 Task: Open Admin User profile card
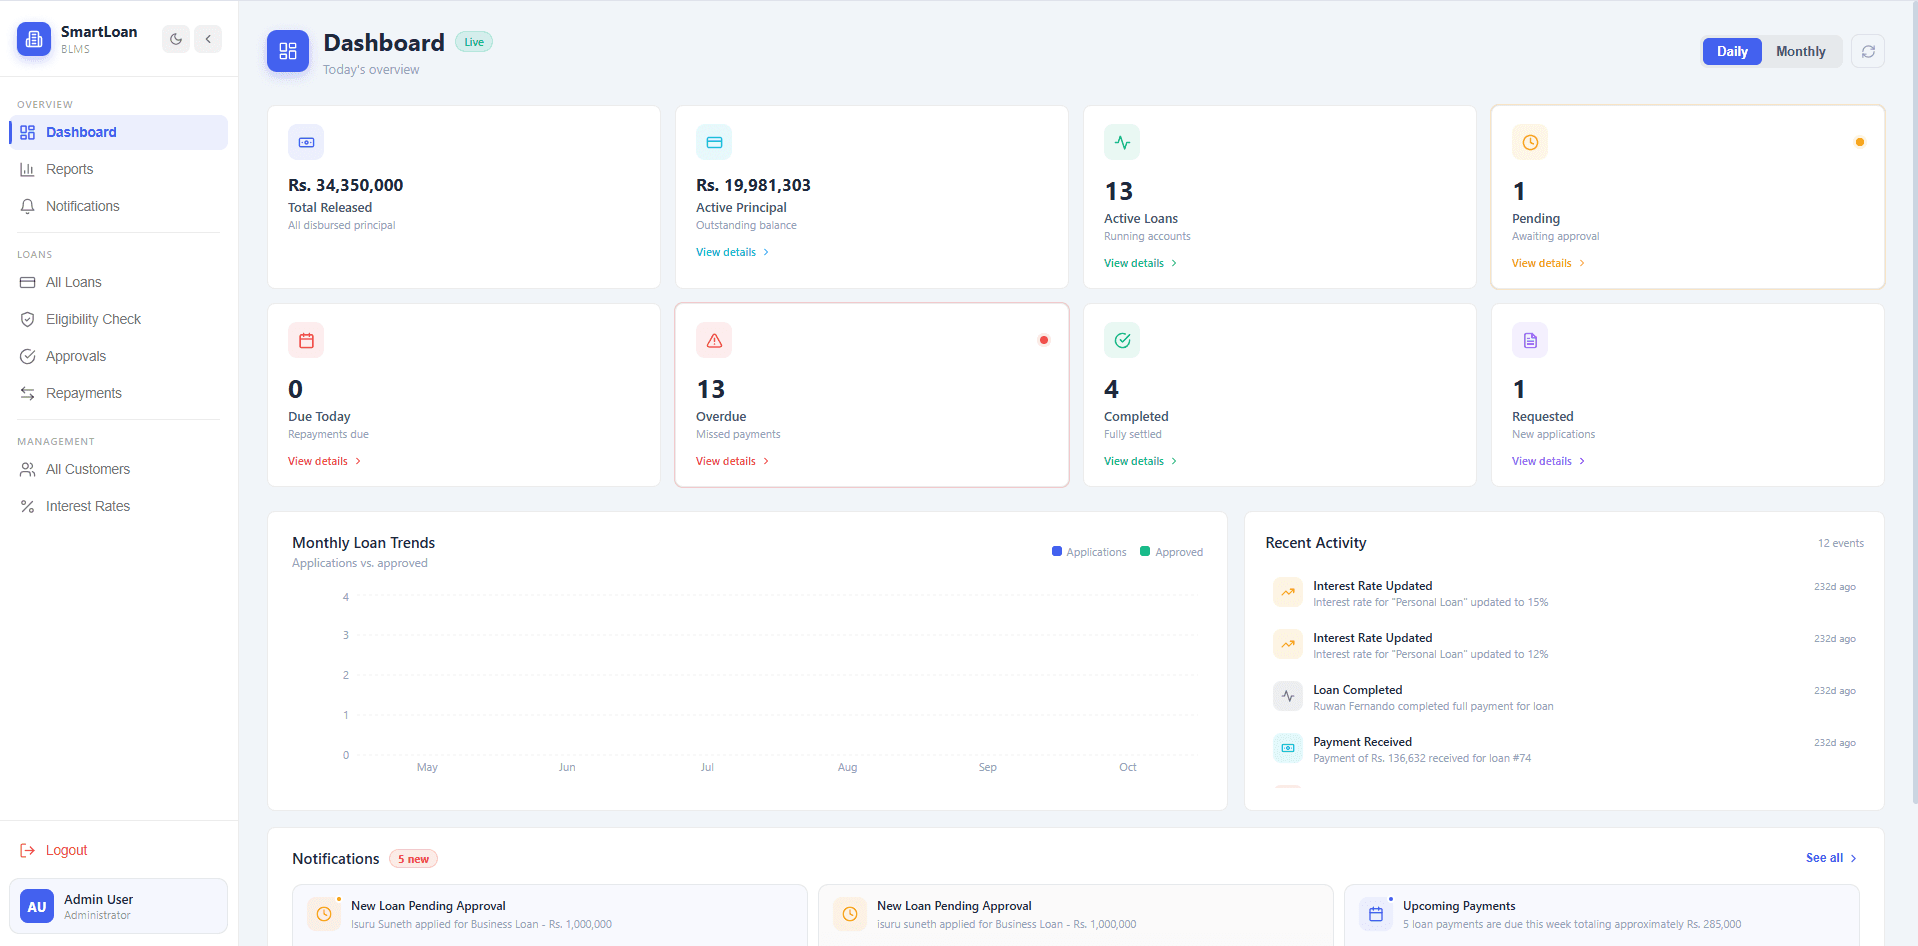point(118,906)
